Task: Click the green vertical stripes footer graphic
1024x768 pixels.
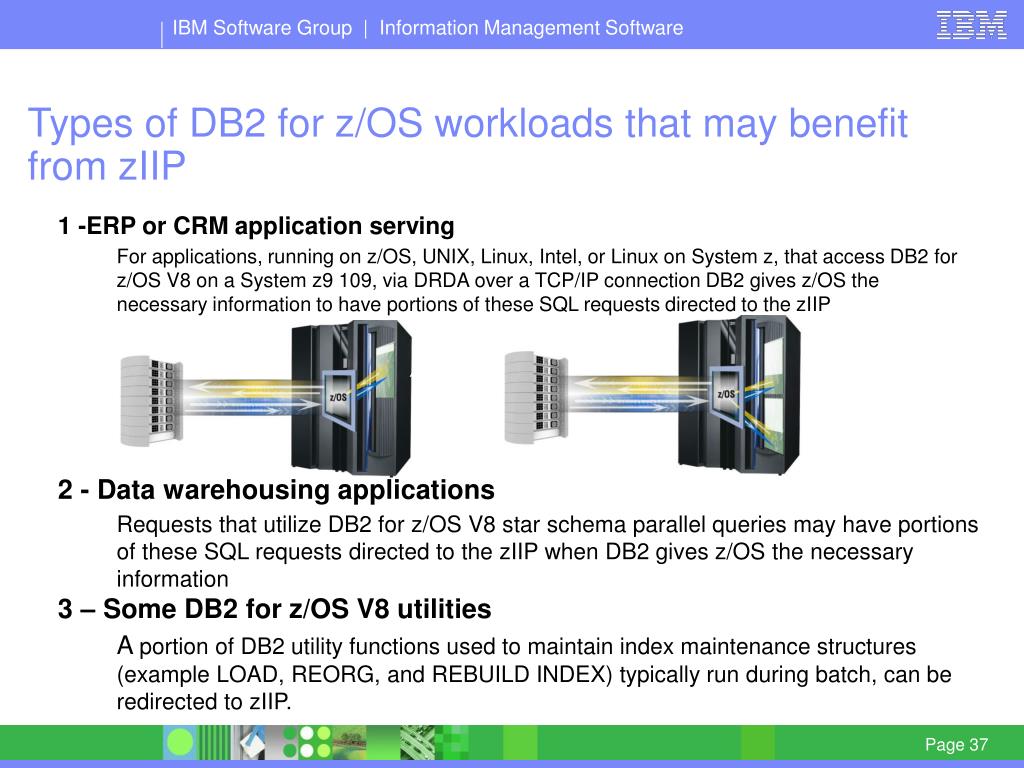Action: coord(214,742)
